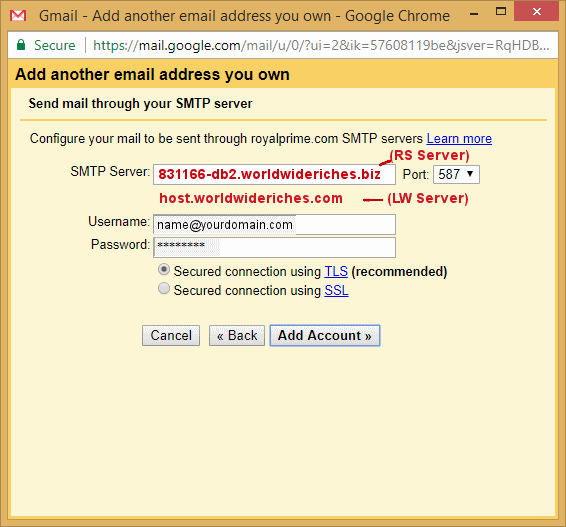Click the 'Send mail through your SMTP server' heading
Image resolution: width=566 pixels, height=527 pixels.
[140, 104]
